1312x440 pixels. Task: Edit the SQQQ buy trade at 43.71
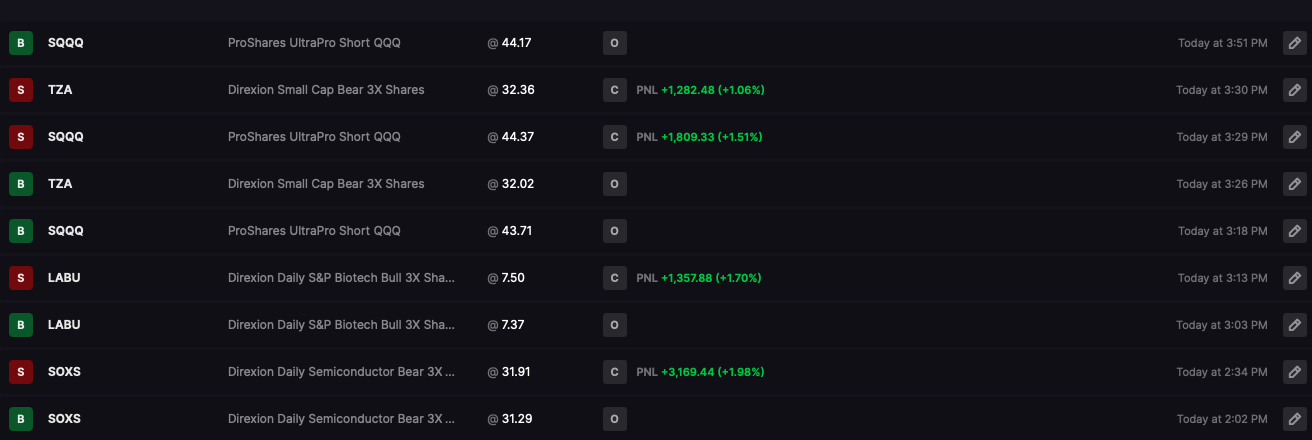click(1295, 231)
